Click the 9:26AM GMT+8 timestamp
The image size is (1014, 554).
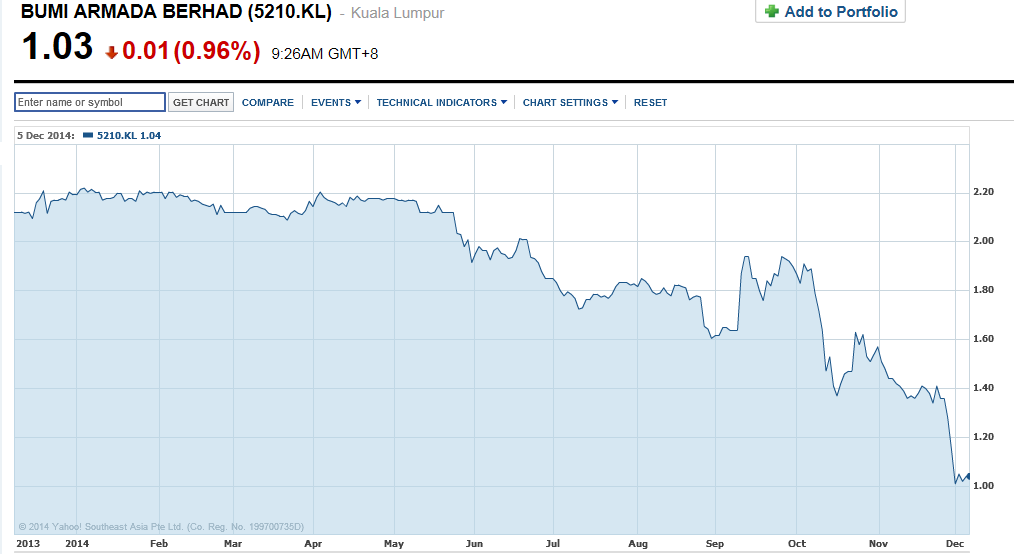325,54
